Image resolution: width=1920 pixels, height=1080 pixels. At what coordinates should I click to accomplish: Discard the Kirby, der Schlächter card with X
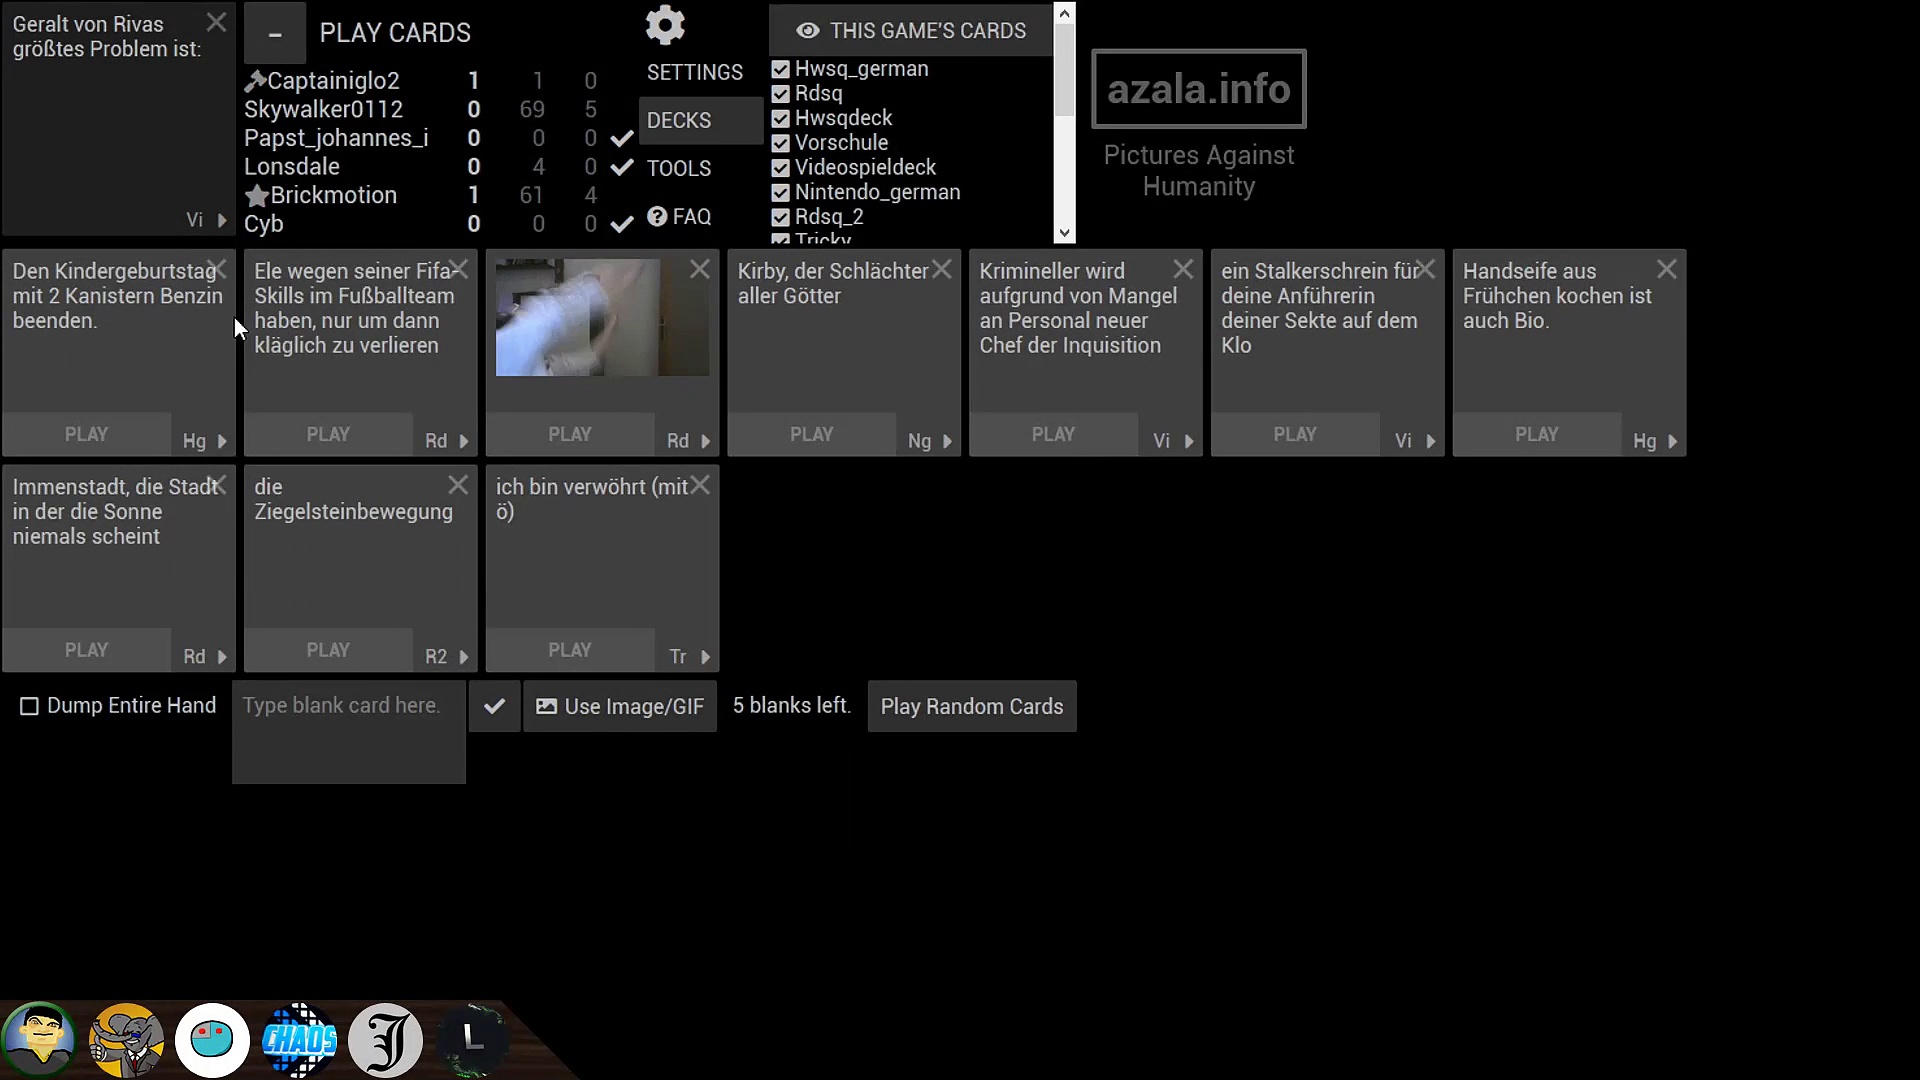point(942,269)
